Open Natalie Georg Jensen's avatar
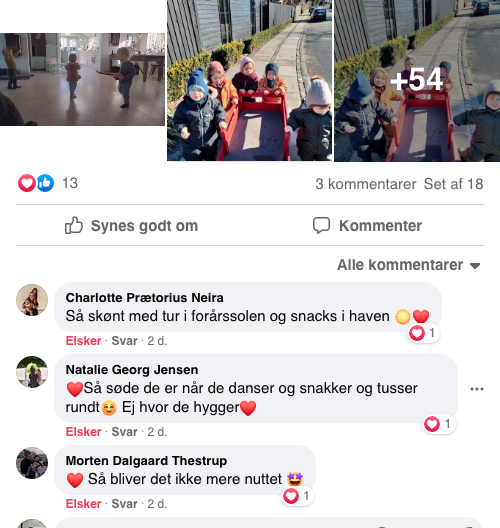 pyautogui.click(x=32, y=372)
